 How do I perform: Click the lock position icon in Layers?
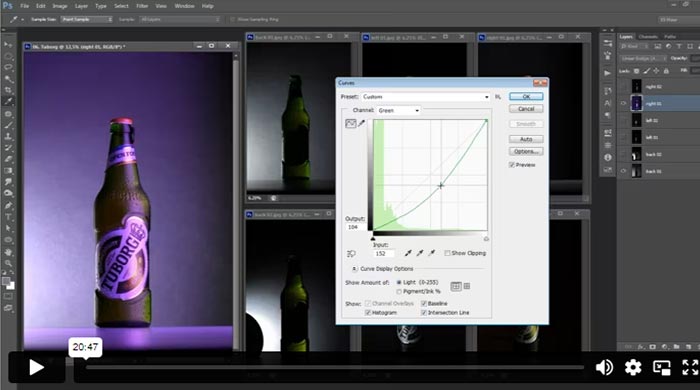pos(656,71)
